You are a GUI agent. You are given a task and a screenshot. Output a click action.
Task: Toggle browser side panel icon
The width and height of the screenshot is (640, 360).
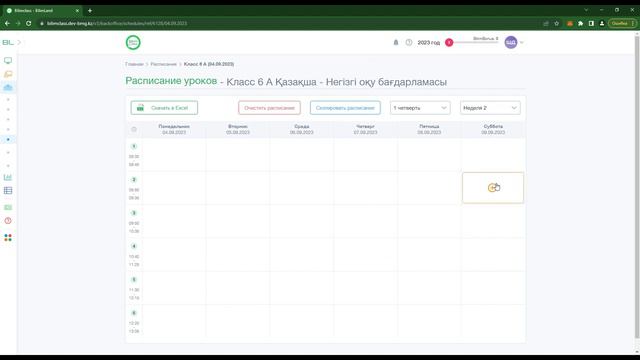point(591,23)
